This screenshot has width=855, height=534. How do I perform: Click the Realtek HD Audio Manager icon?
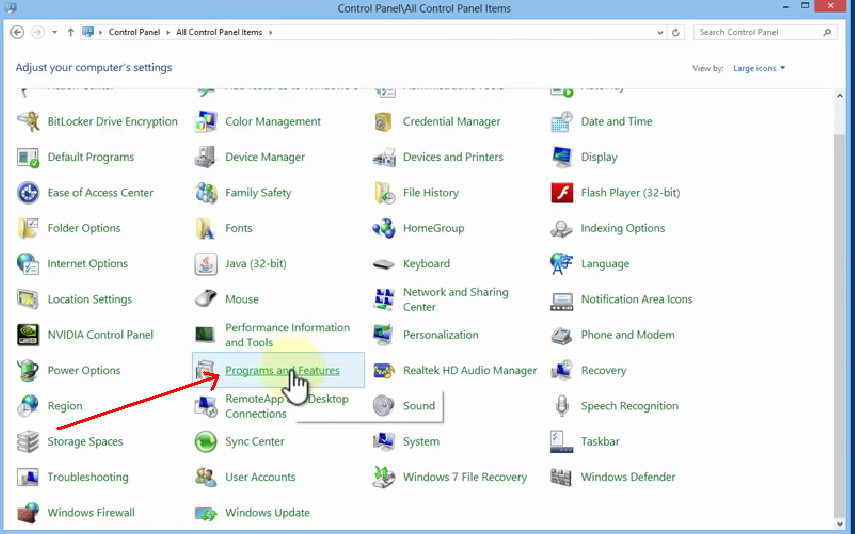pos(383,370)
